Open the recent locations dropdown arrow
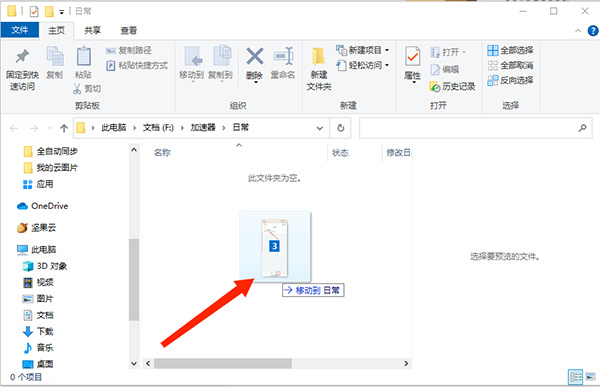 [x=50, y=128]
